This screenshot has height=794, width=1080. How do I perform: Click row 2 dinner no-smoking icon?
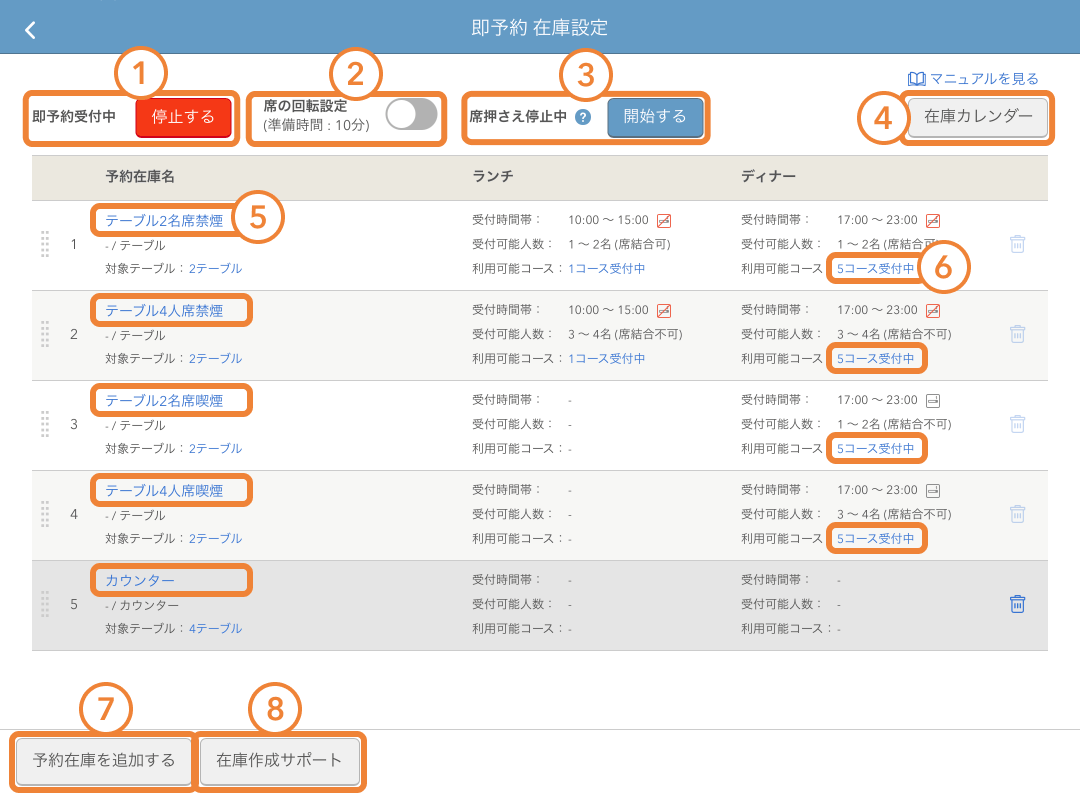coord(933,311)
